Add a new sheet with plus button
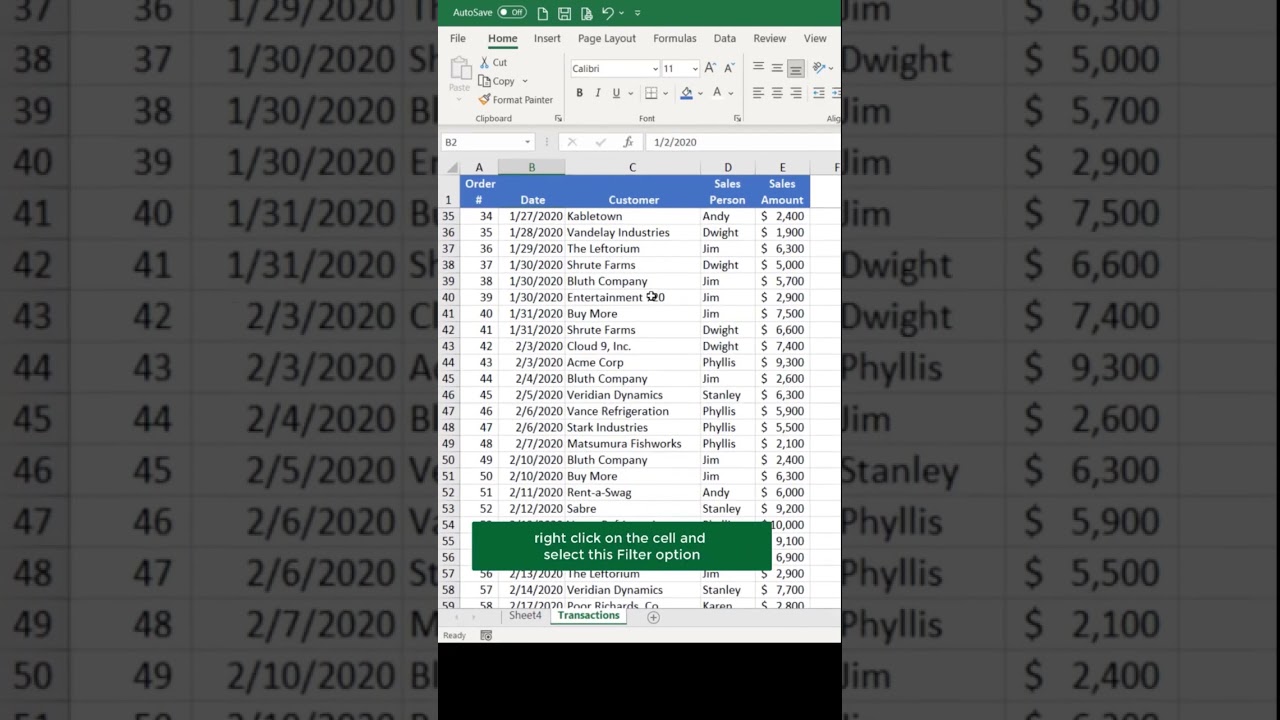This screenshot has width=1280, height=720. [x=653, y=617]
